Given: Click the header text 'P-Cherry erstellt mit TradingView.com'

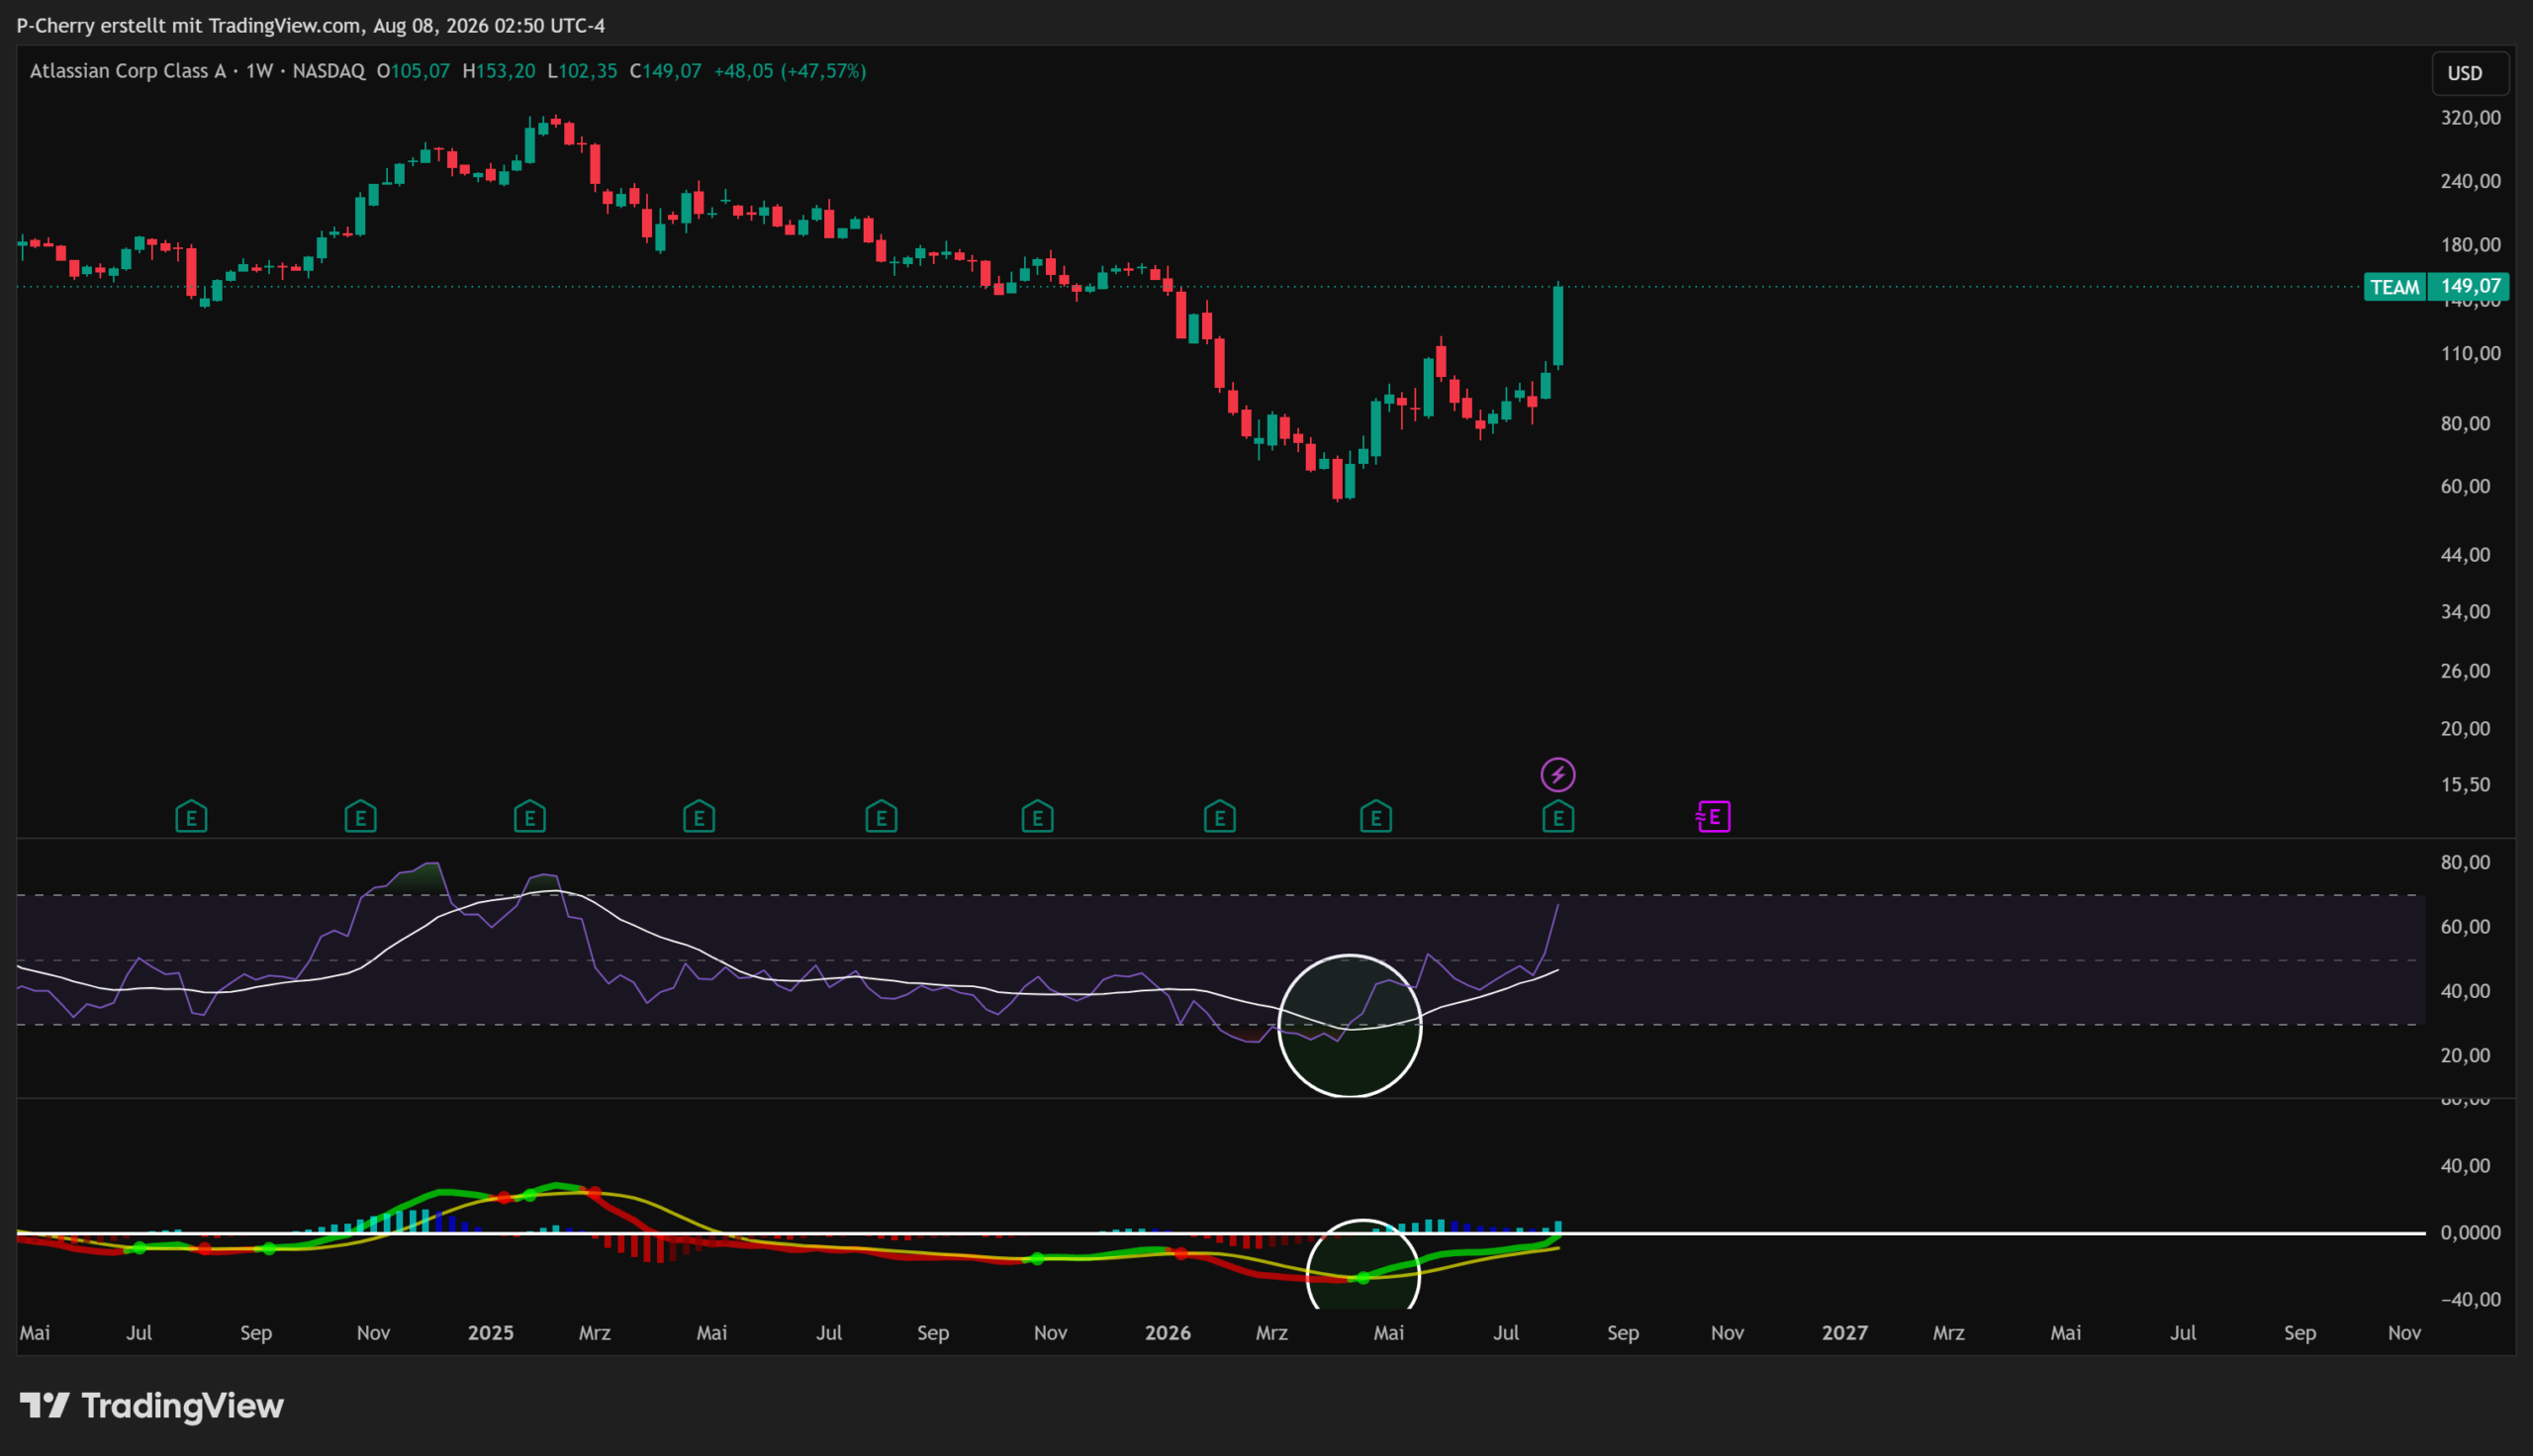Looking at the screenshot, I should [x=189, y=25].
